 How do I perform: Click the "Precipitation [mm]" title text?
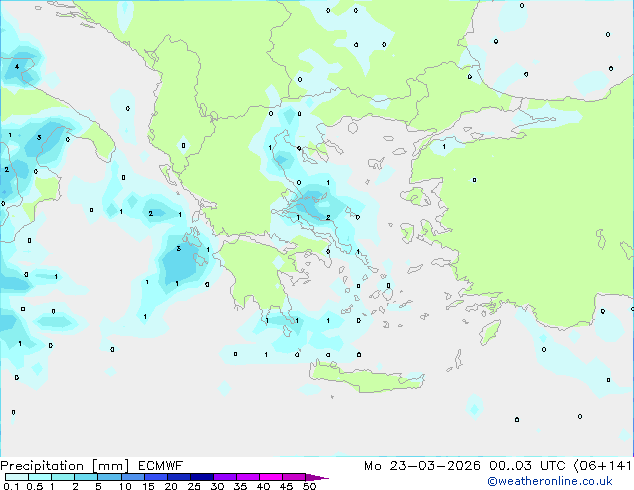[65, 466]
